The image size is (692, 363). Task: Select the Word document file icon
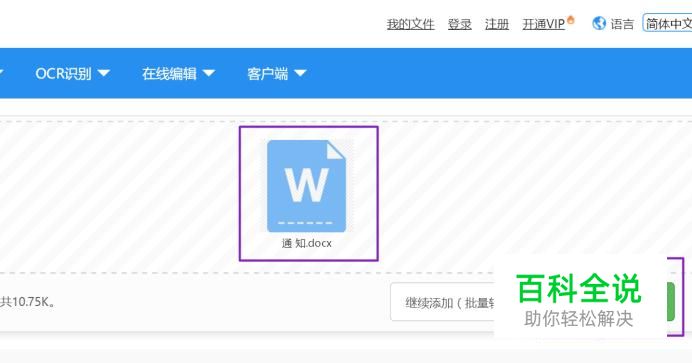(x=306, y=186)
